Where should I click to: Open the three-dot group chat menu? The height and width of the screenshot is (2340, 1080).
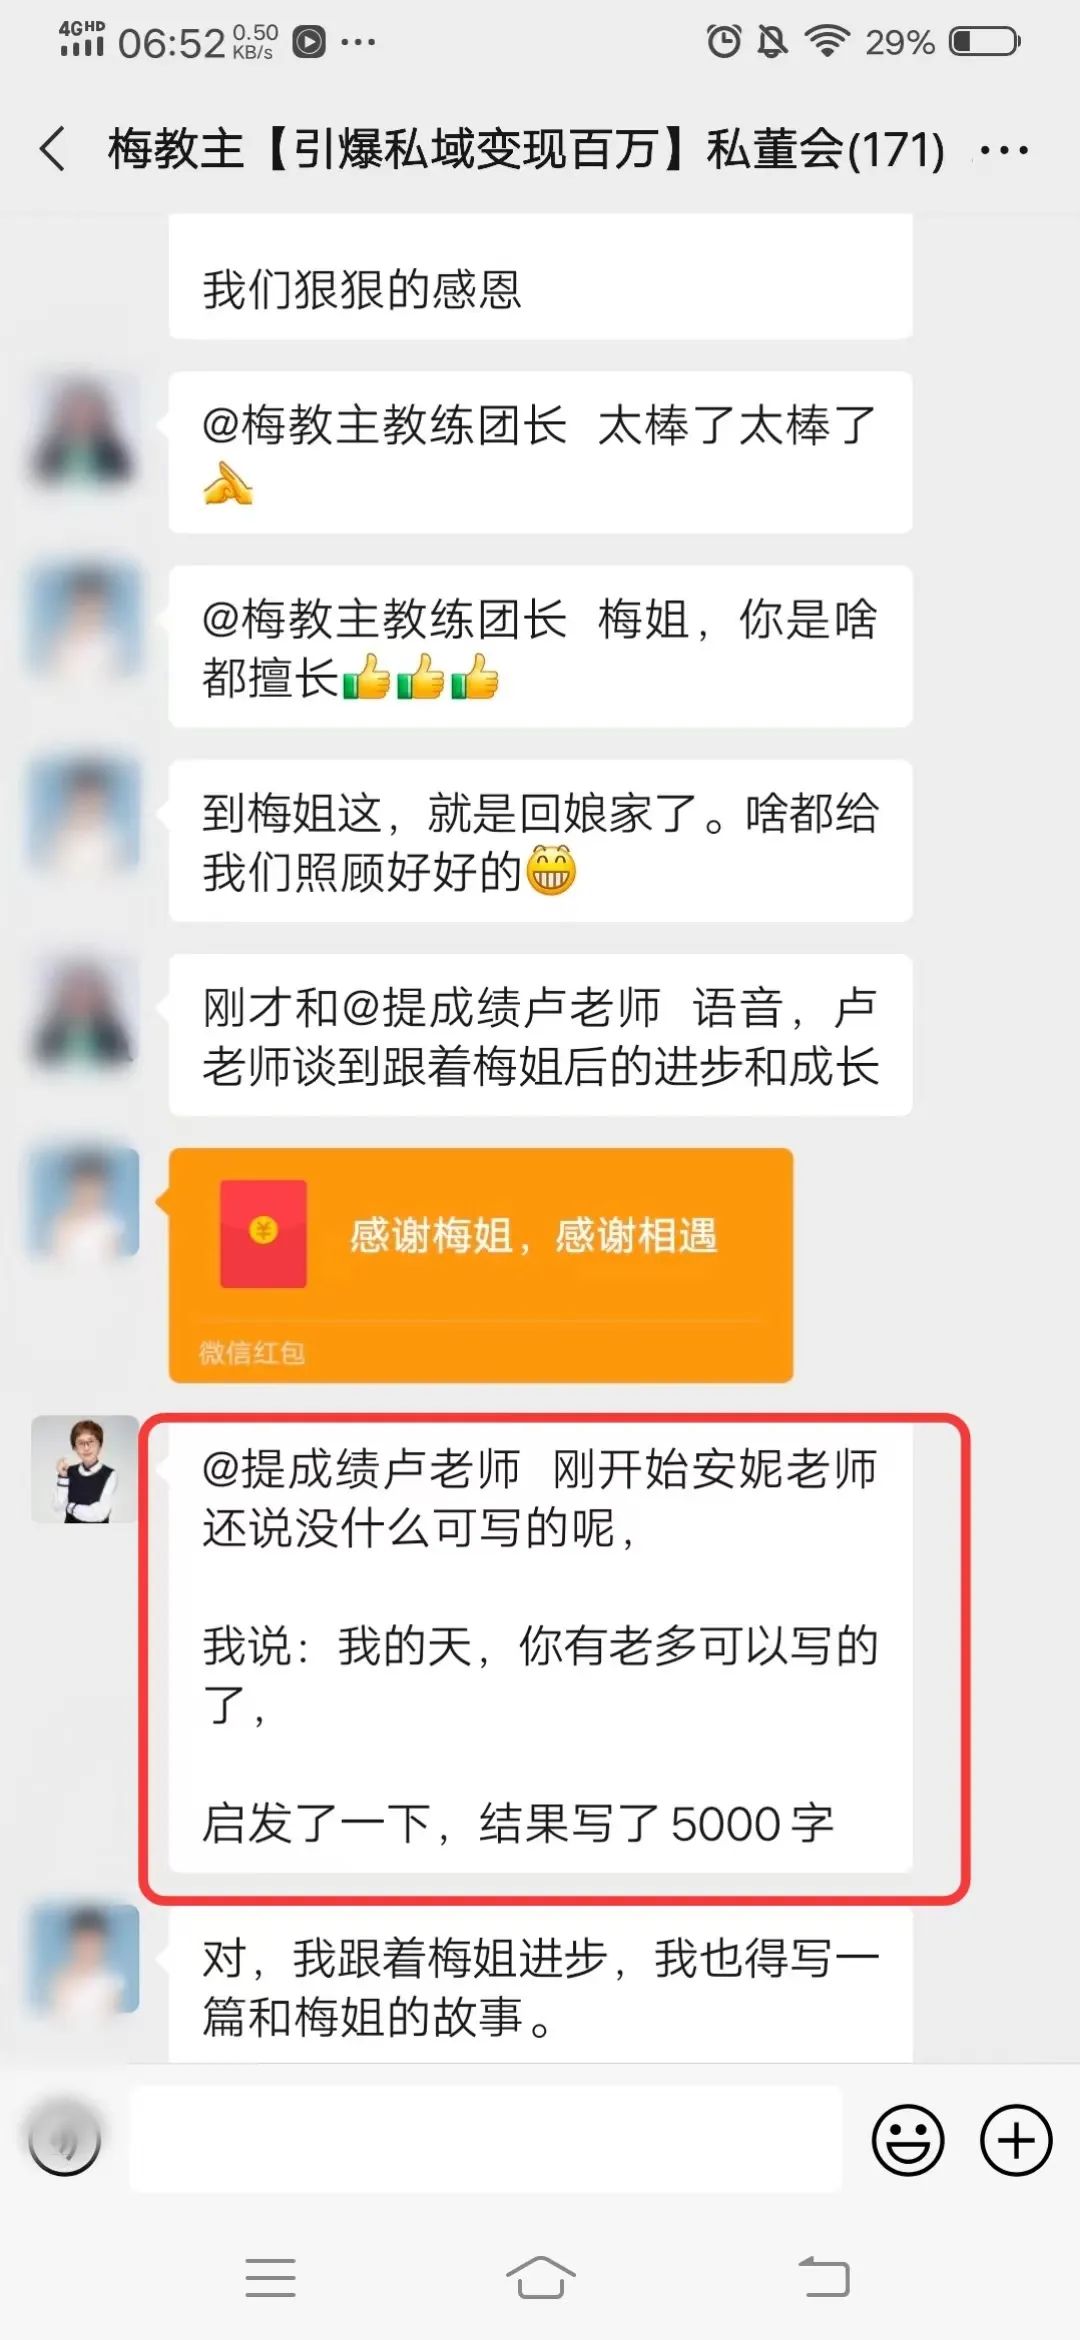pyautogui.click(x=1003, y=151)
